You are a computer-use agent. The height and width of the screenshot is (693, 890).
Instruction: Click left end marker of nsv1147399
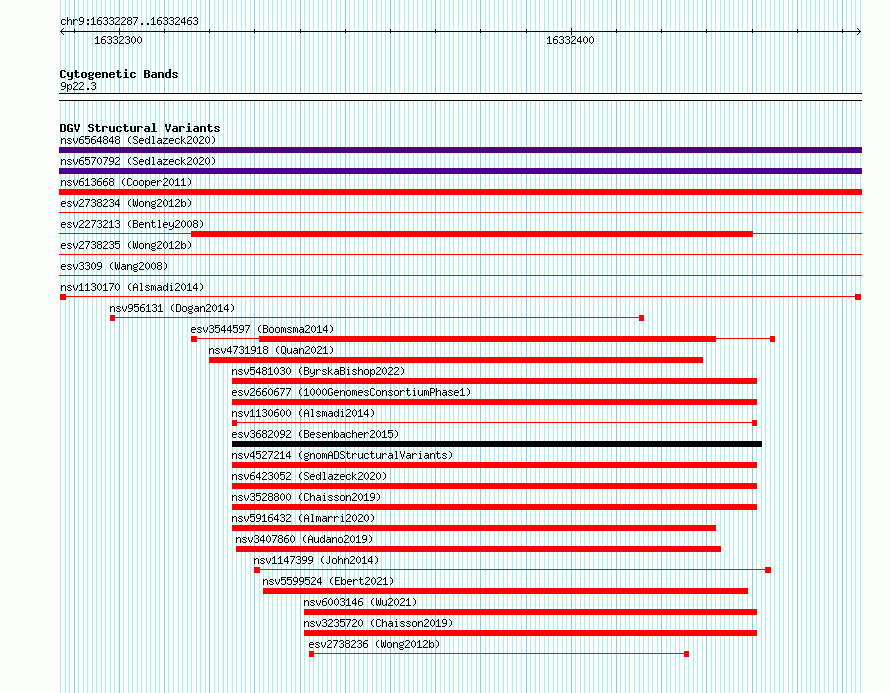(257, 570)
